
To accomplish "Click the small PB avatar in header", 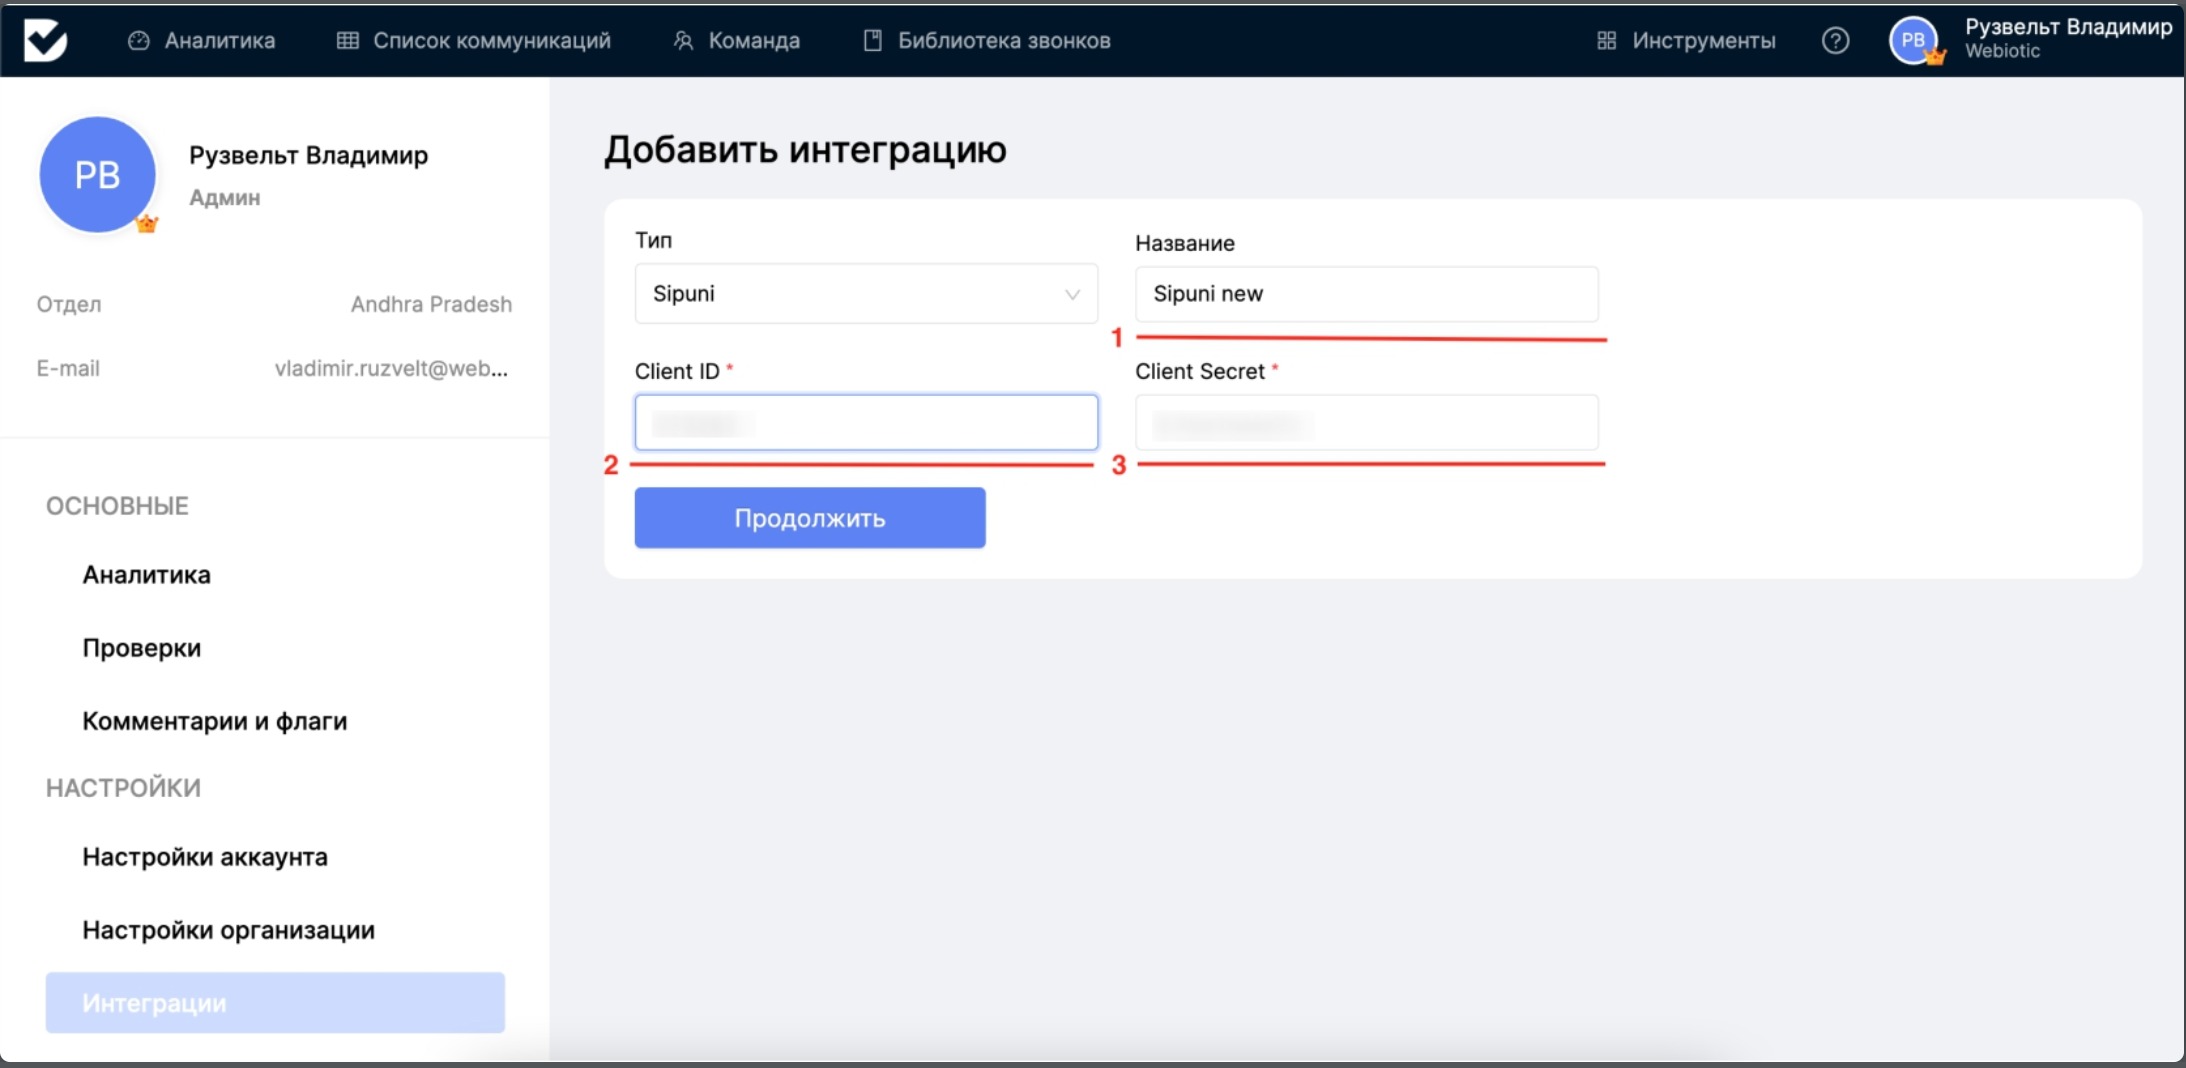I will pos(1913,41).
